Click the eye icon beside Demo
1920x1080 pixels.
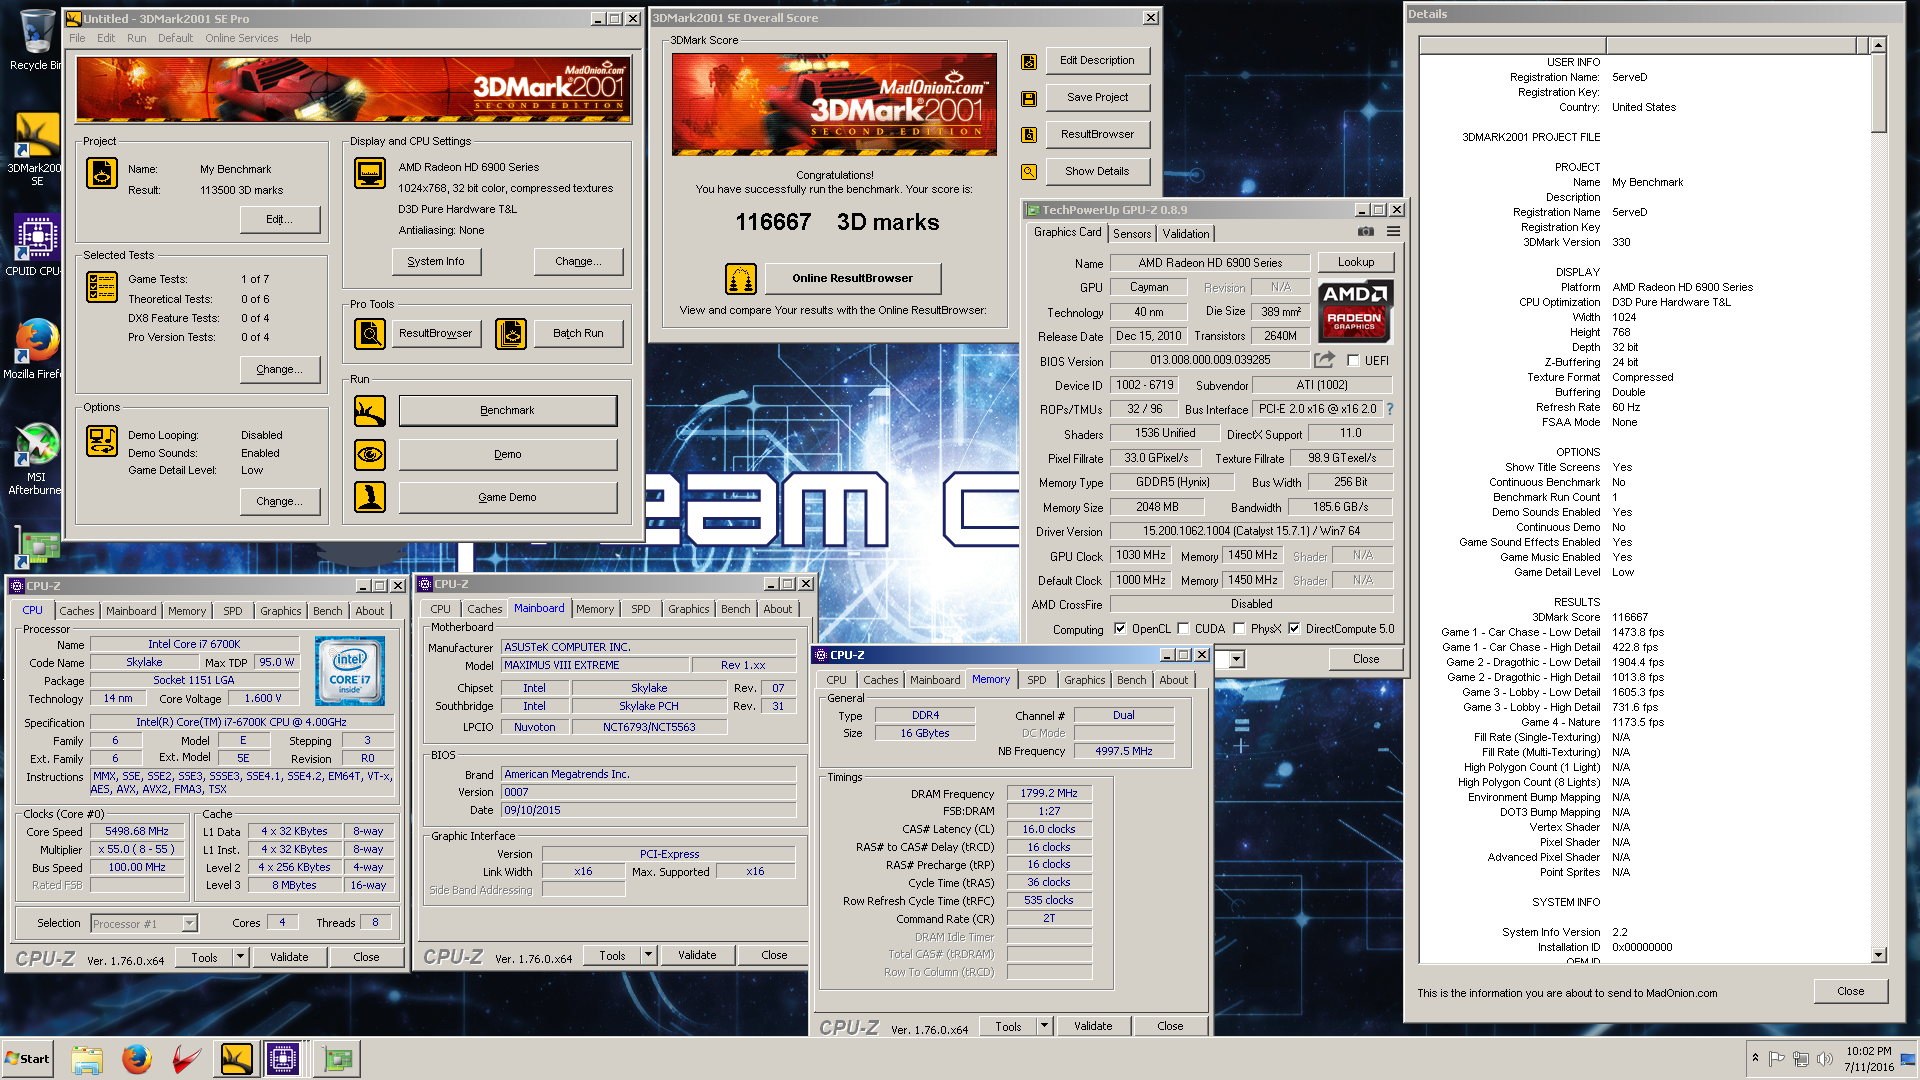[370, 455]
